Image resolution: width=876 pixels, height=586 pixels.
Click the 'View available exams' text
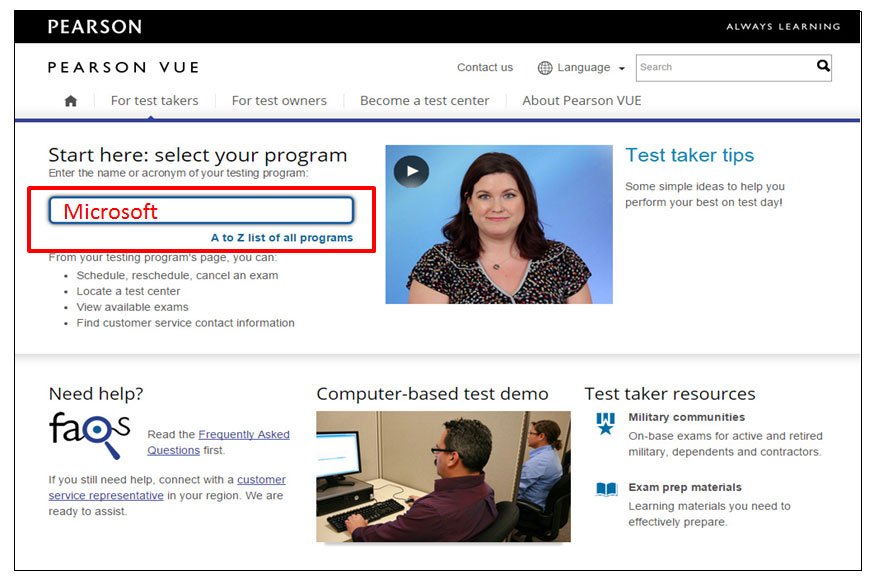coord(132,307)
